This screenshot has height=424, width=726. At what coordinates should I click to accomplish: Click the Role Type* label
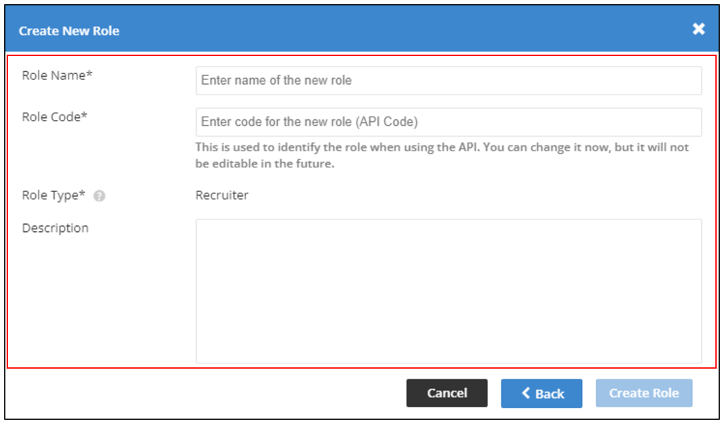(54, 195)
